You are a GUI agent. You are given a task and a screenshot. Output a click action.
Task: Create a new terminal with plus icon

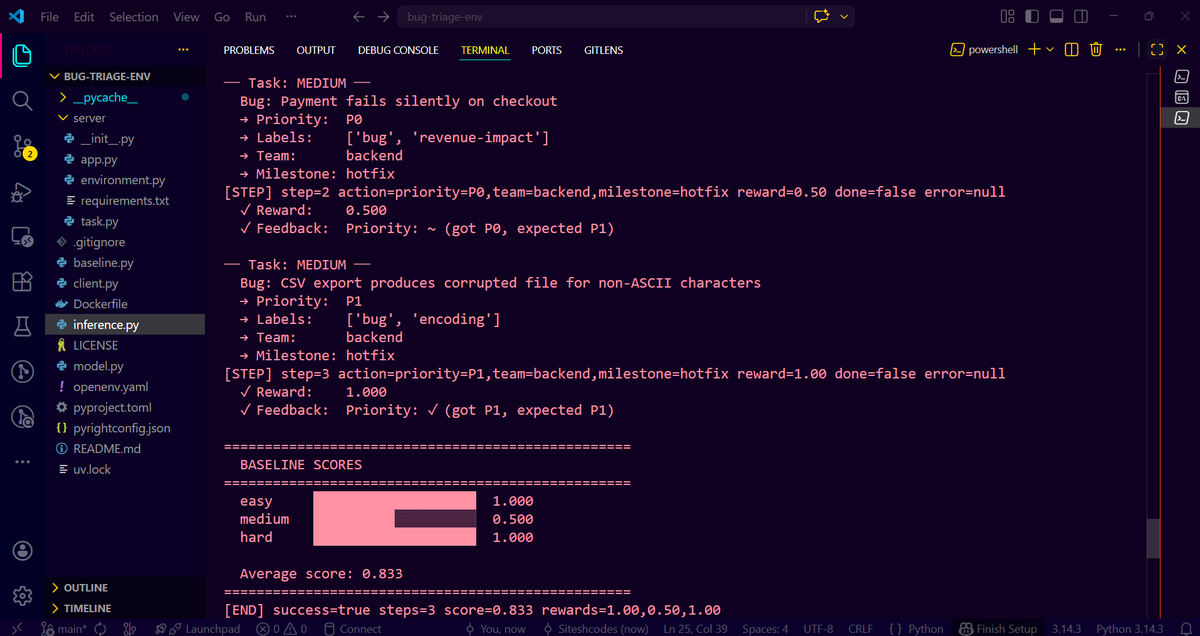tap(1034, 50)
